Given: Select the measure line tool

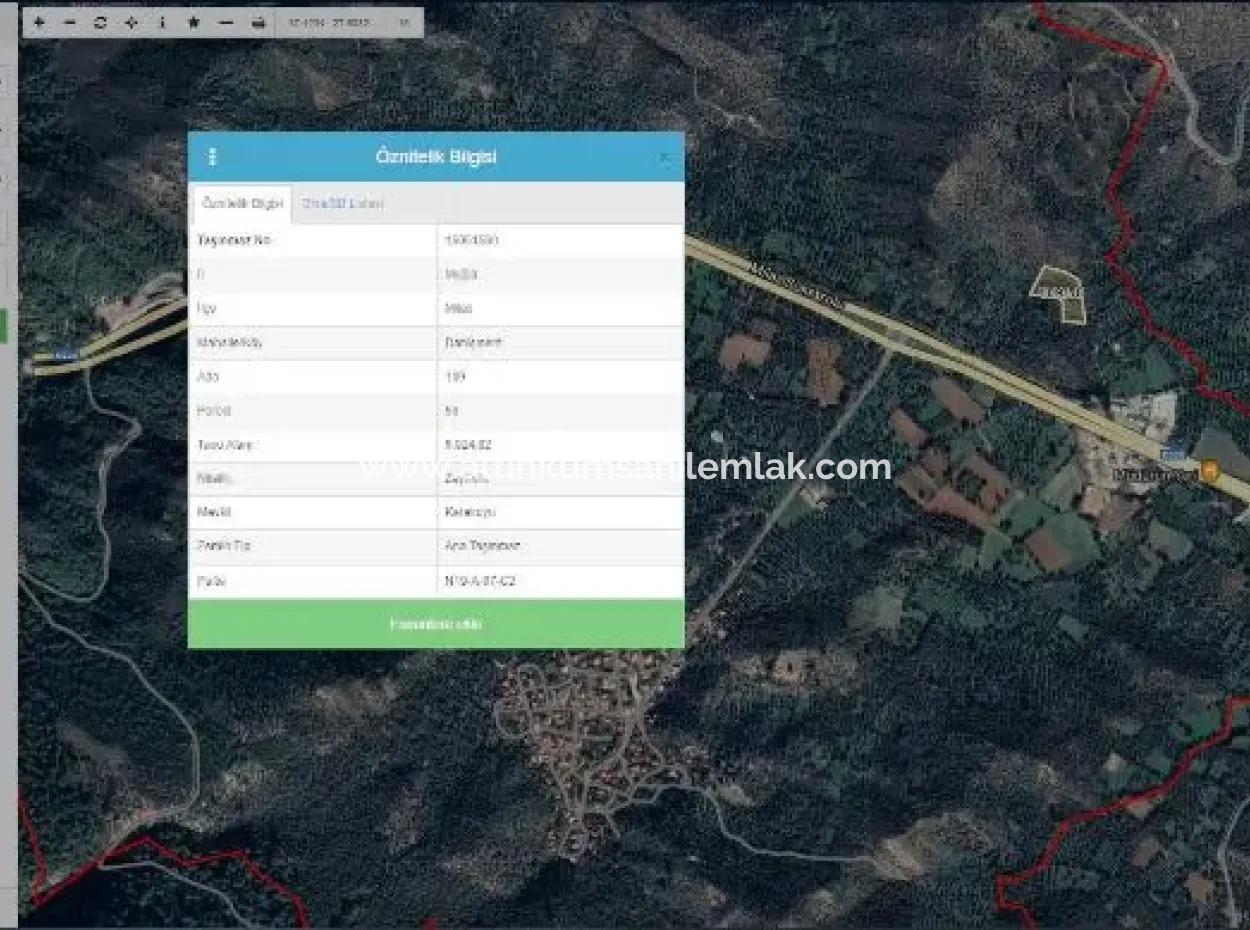Looking at the screenshot, I should [224, 22].
